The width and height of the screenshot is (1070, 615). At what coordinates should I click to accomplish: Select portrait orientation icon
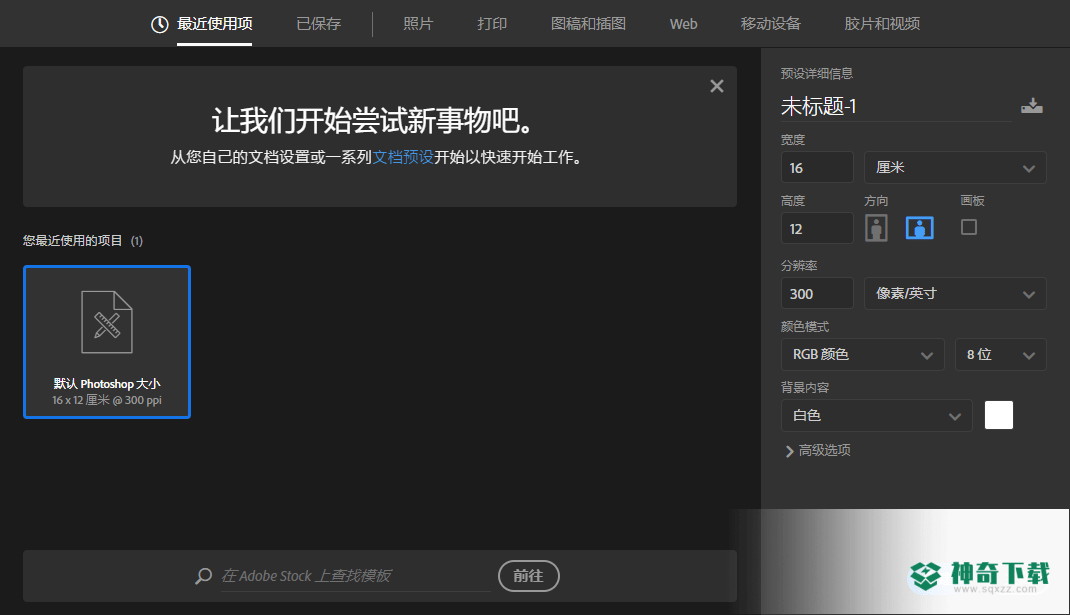[x=876, y=228]
